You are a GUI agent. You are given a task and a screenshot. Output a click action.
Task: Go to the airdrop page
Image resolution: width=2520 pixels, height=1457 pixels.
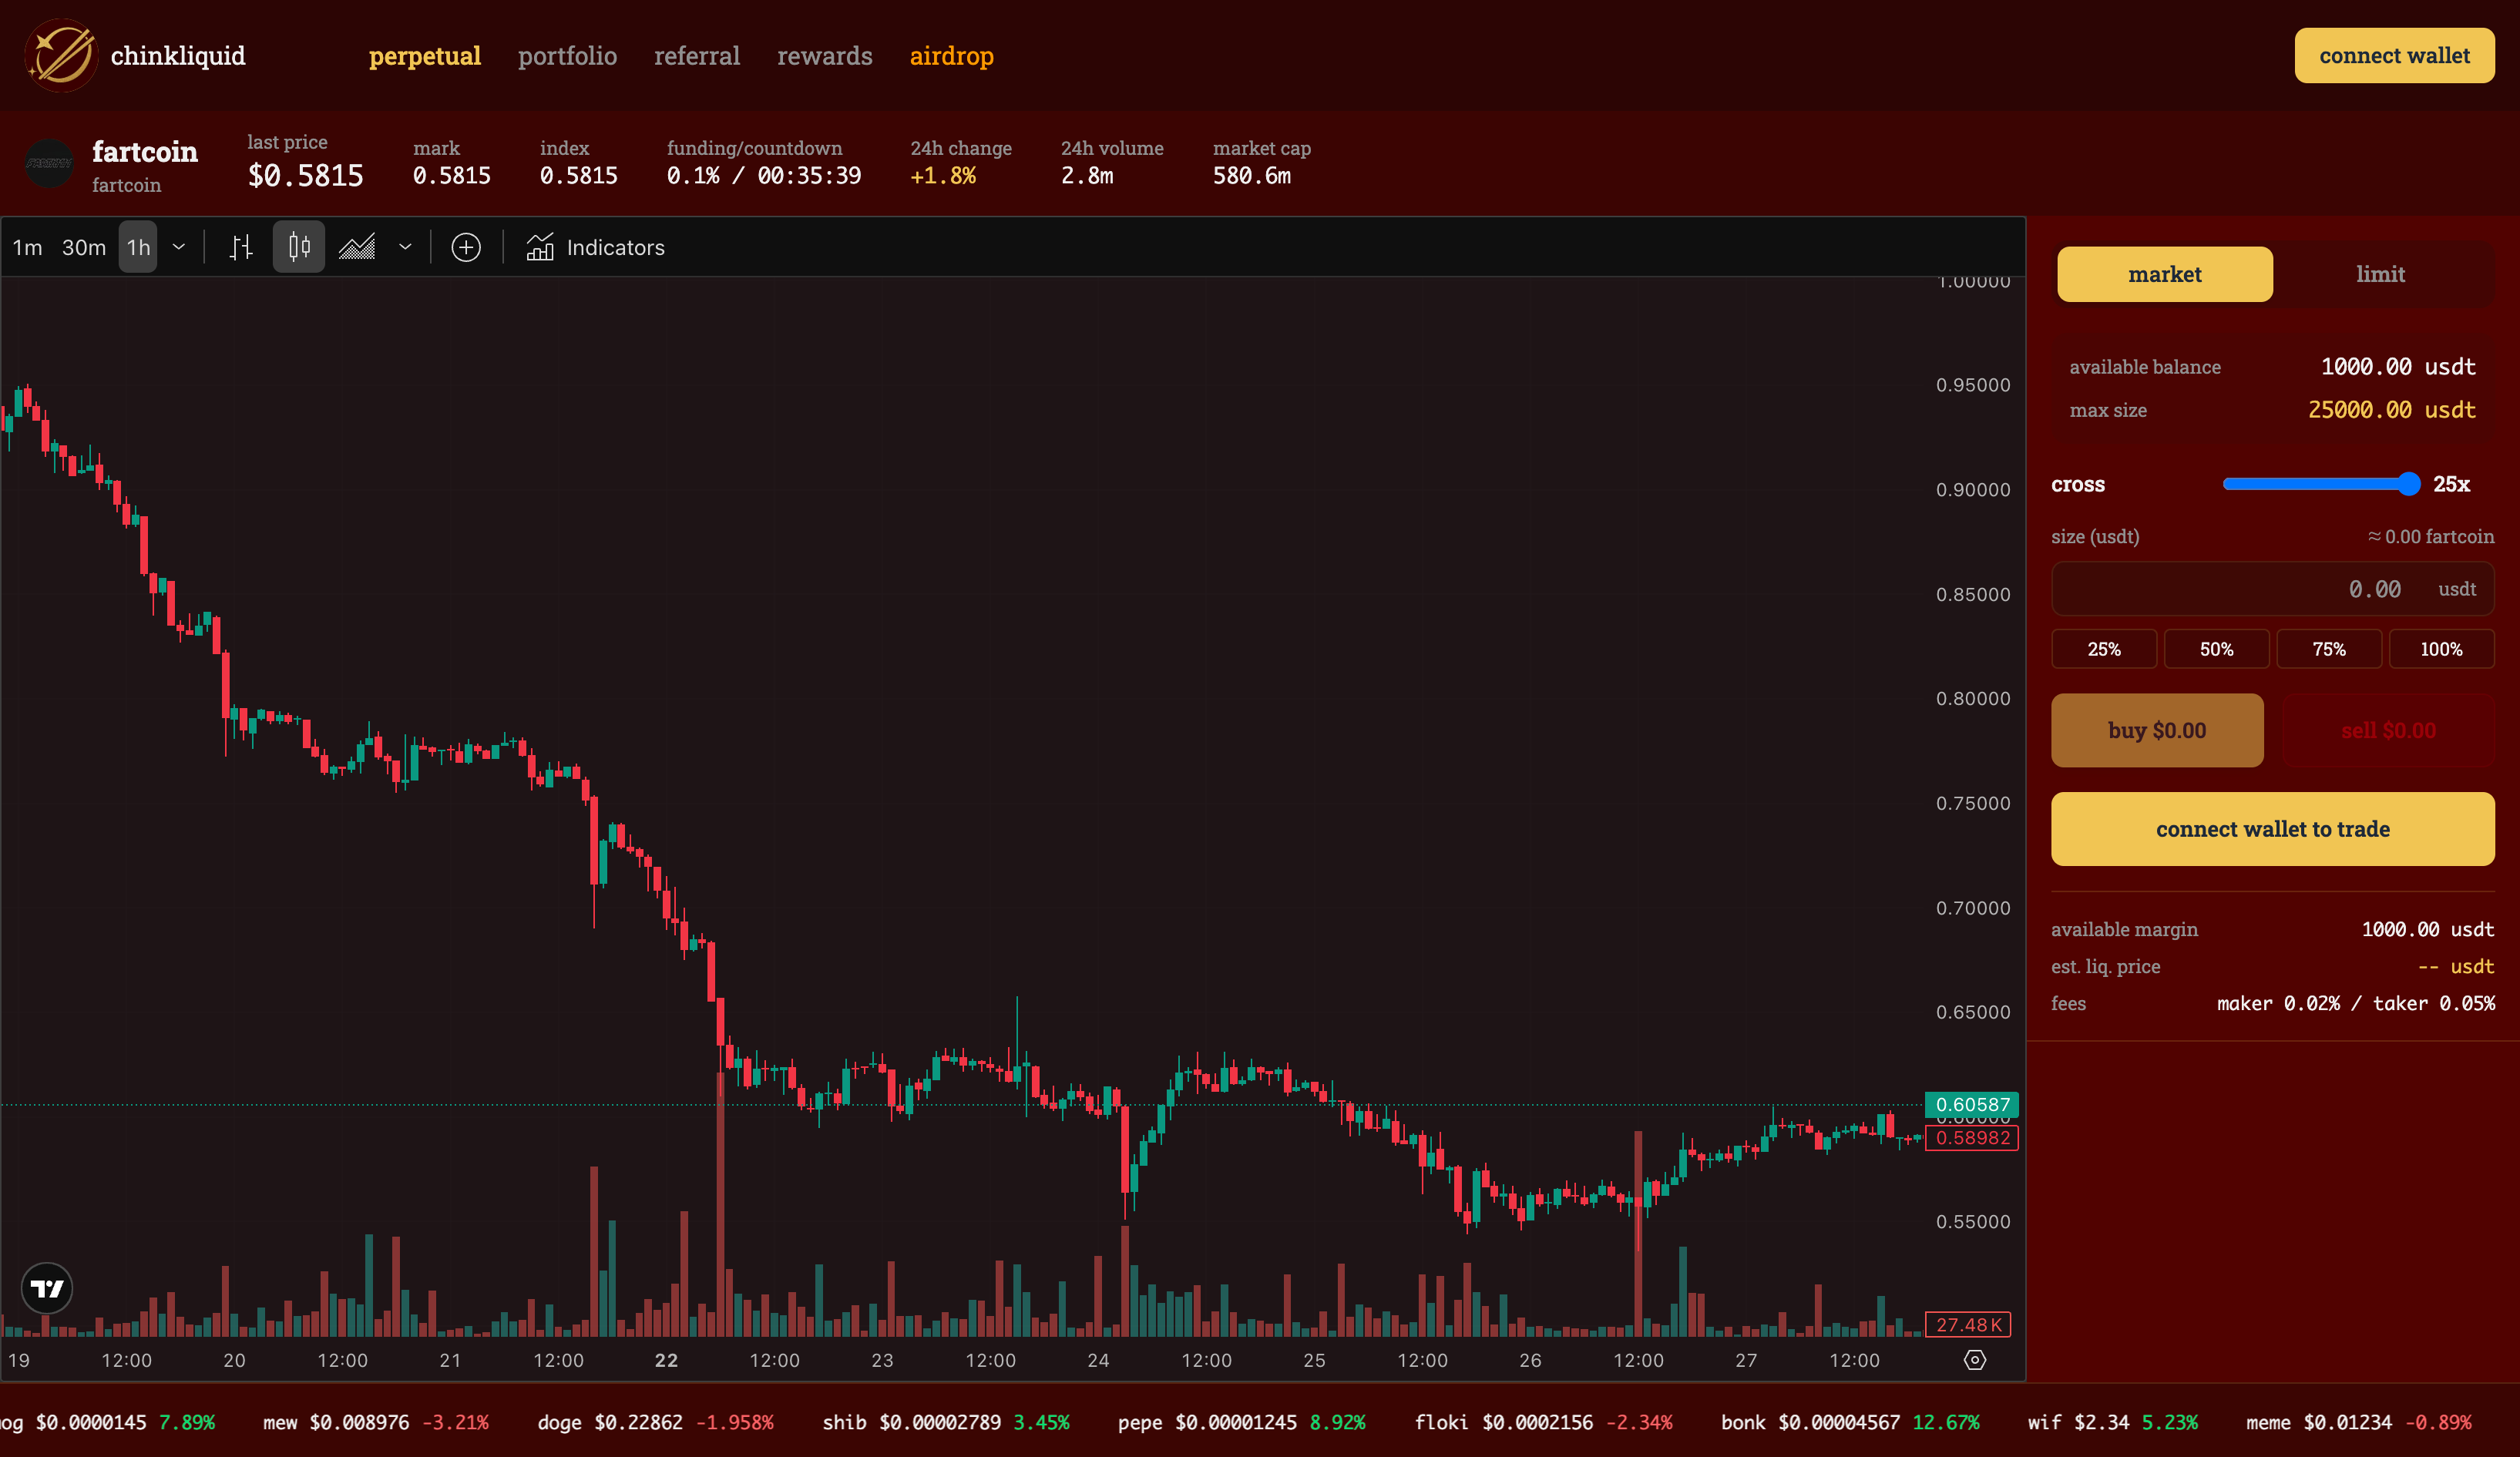[x=951, y=56]
